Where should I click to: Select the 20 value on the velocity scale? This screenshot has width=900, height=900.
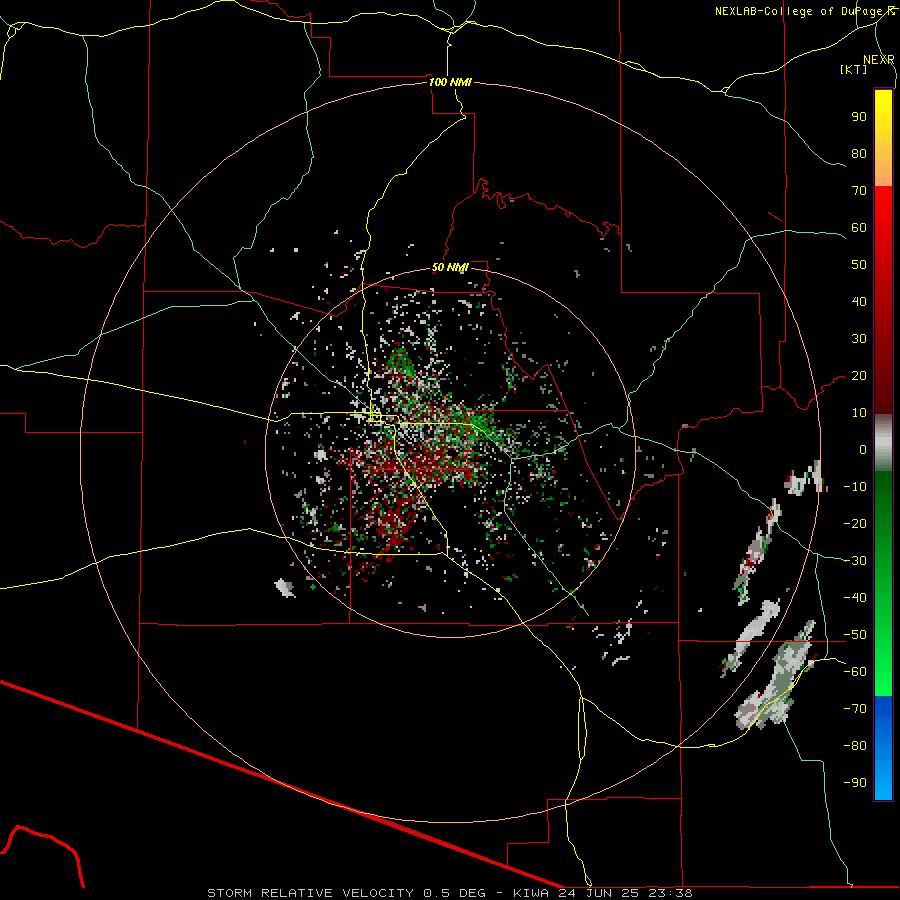859,375
